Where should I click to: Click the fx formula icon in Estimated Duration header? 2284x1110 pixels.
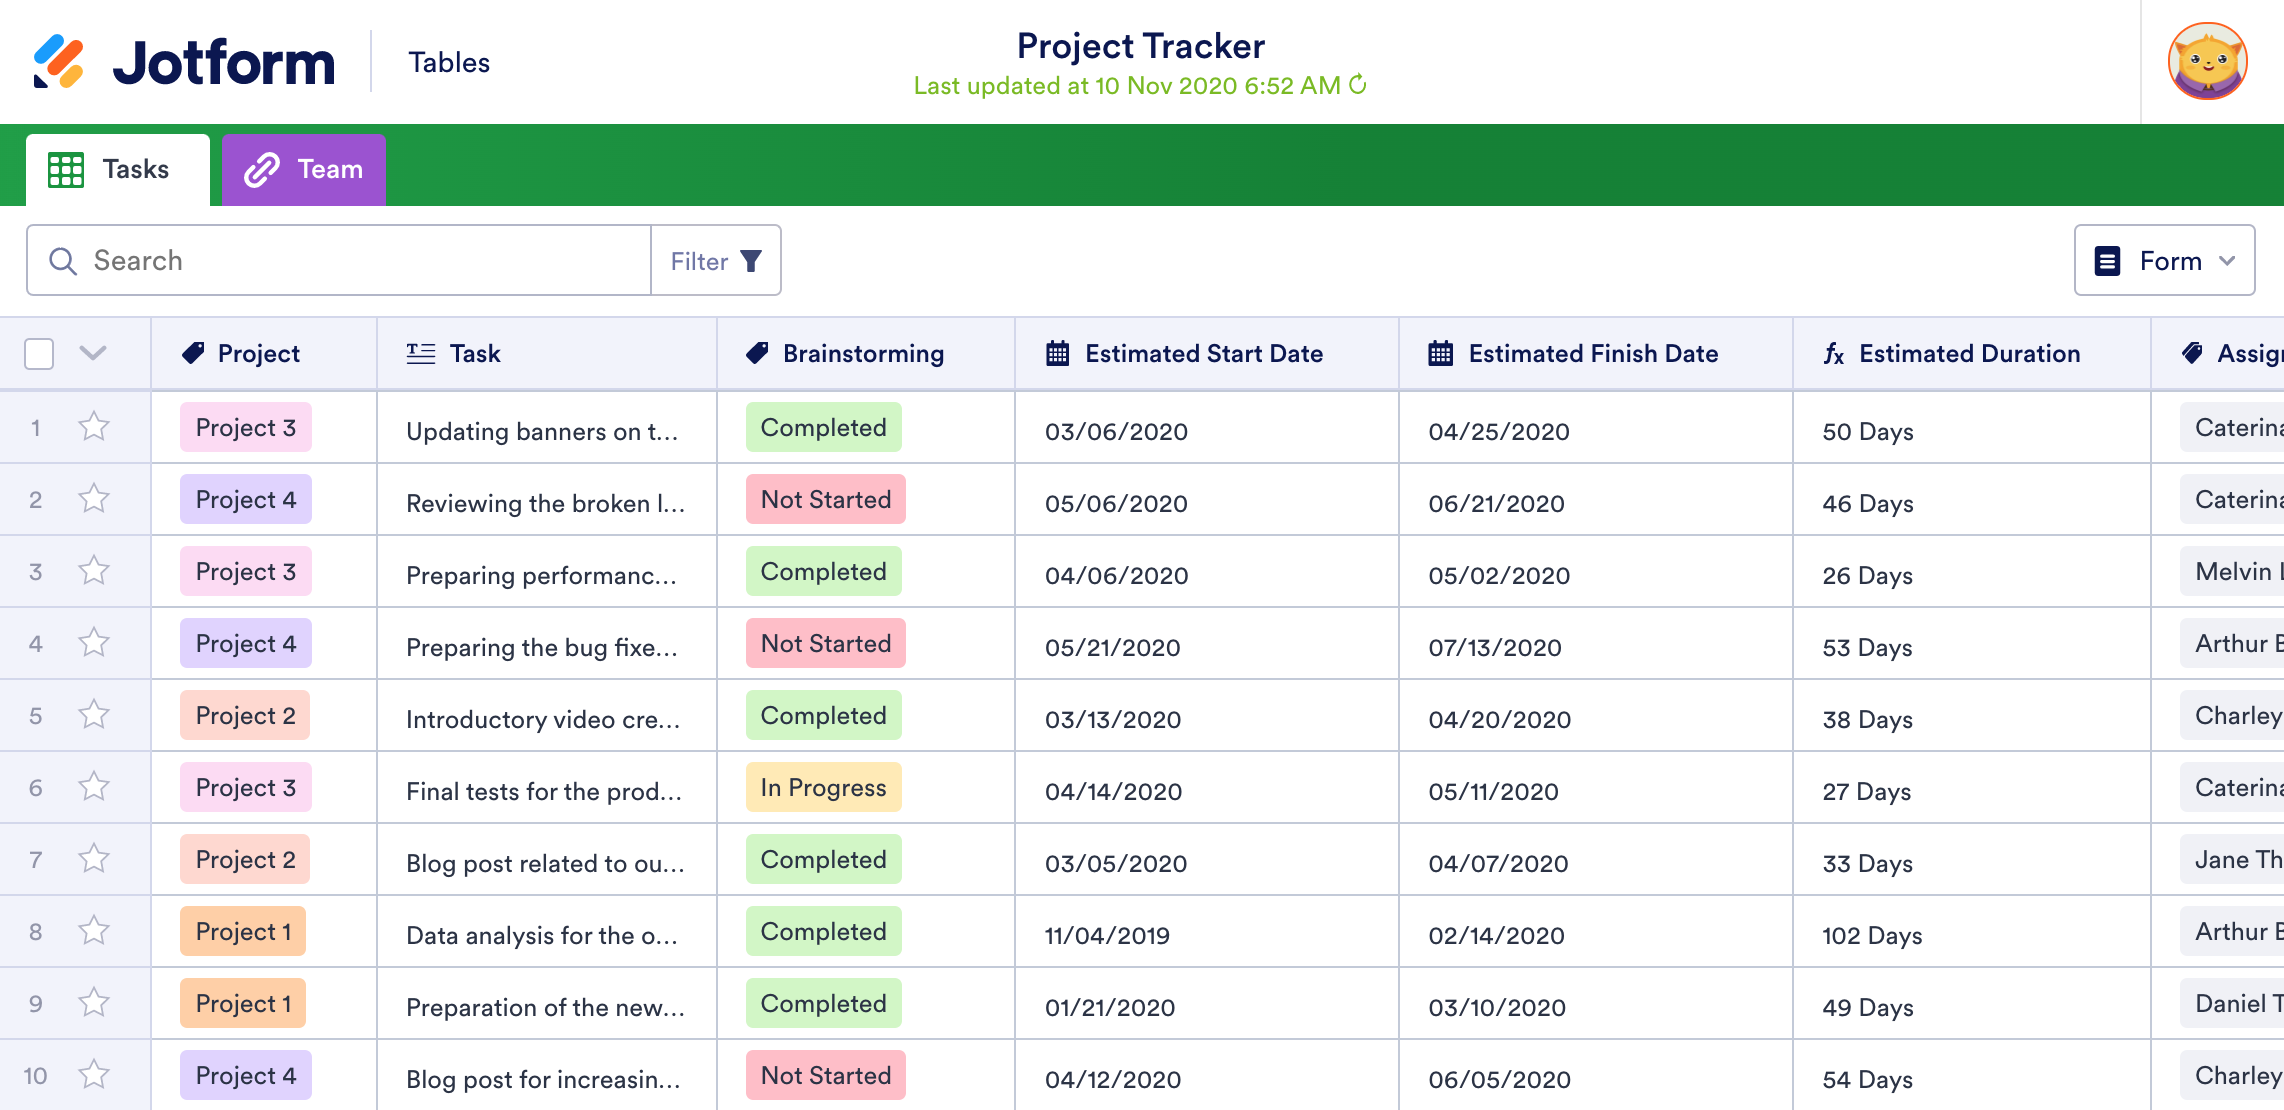pyautogui.click(x=1833, y=353)
